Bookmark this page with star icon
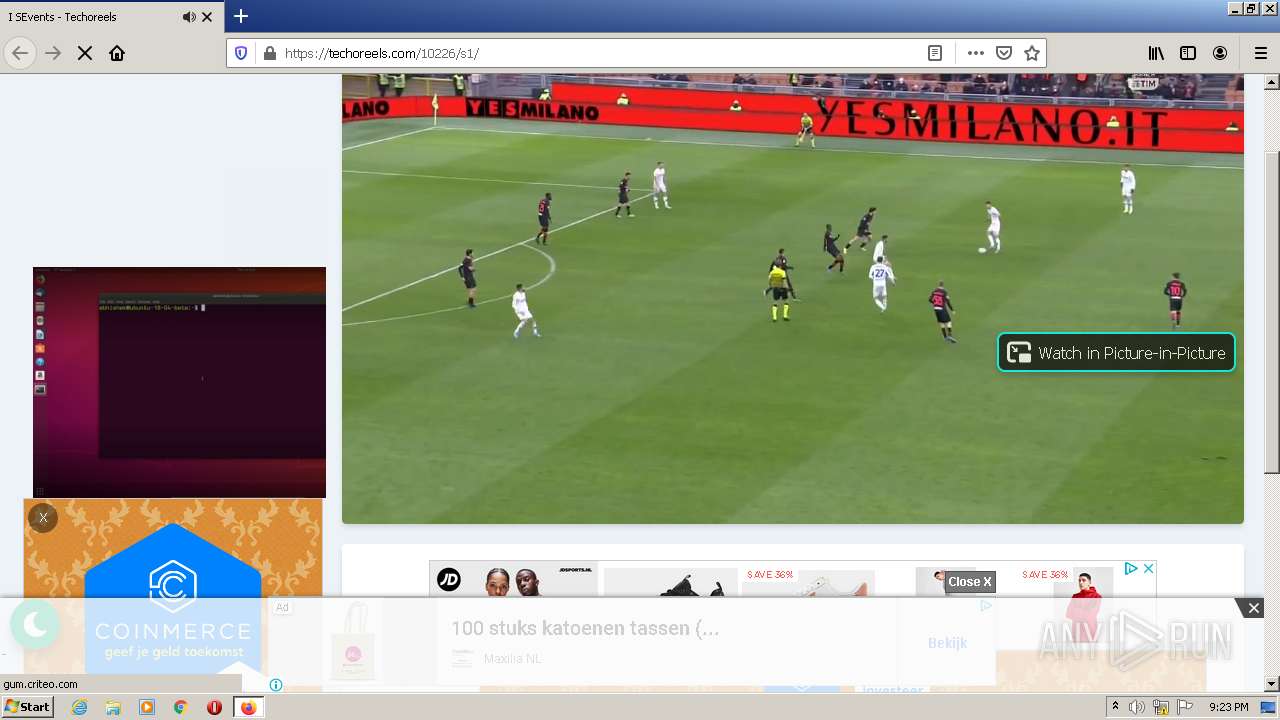The image size is (1280, 720). tap(1032, 53)
